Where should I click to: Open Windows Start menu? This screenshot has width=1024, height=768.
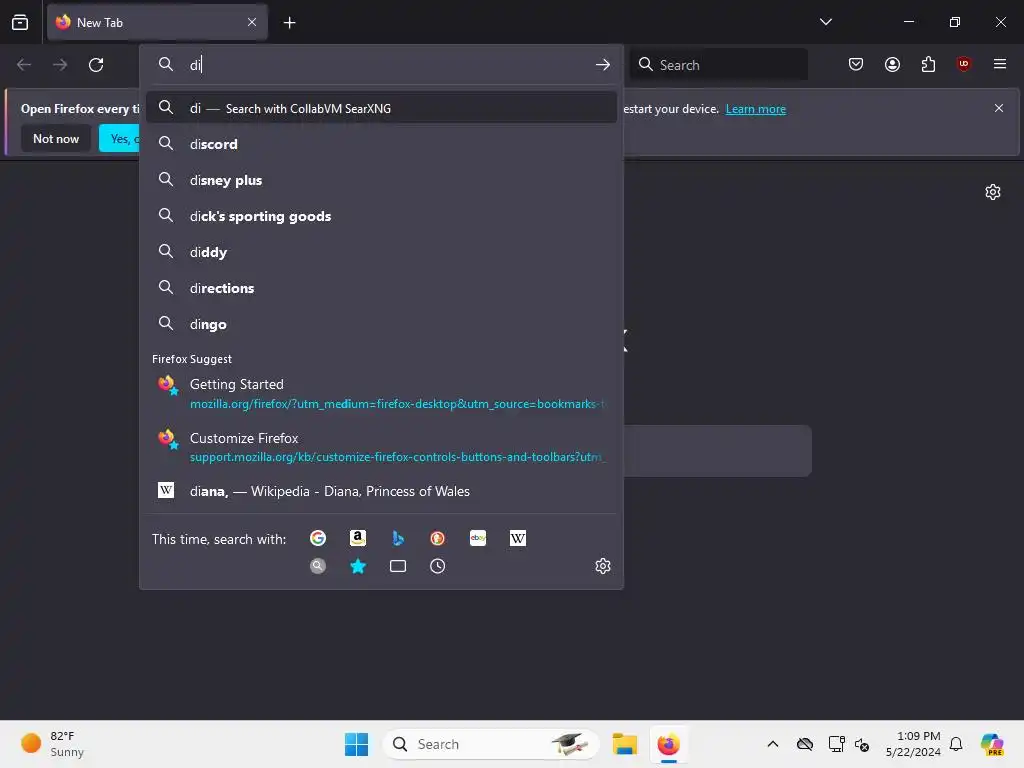click(x=357, y=744)
